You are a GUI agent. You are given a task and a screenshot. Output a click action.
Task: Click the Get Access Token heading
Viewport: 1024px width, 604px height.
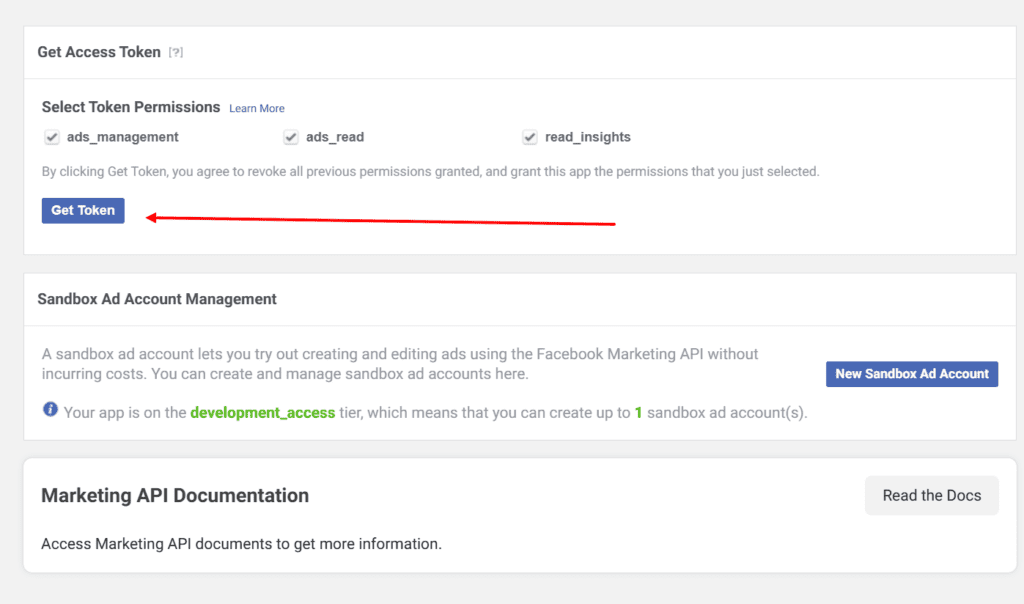point(99,52)
